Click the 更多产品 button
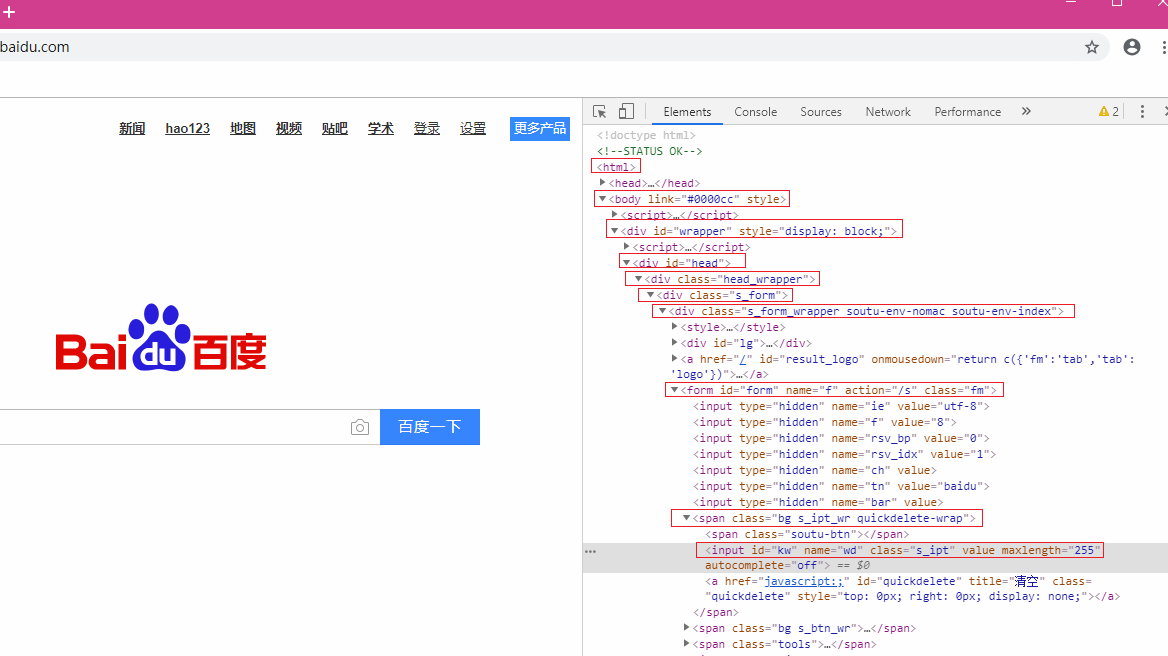This screenshot has width=1168, height=656. point(540,128)
